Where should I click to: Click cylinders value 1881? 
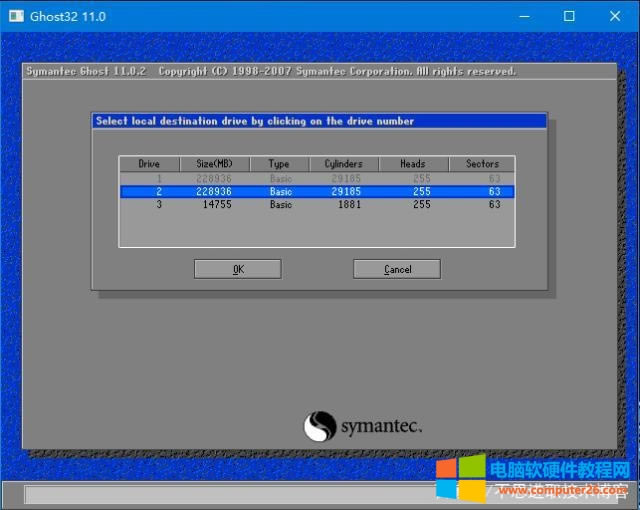pyautogui.click(x=349, y=204)
